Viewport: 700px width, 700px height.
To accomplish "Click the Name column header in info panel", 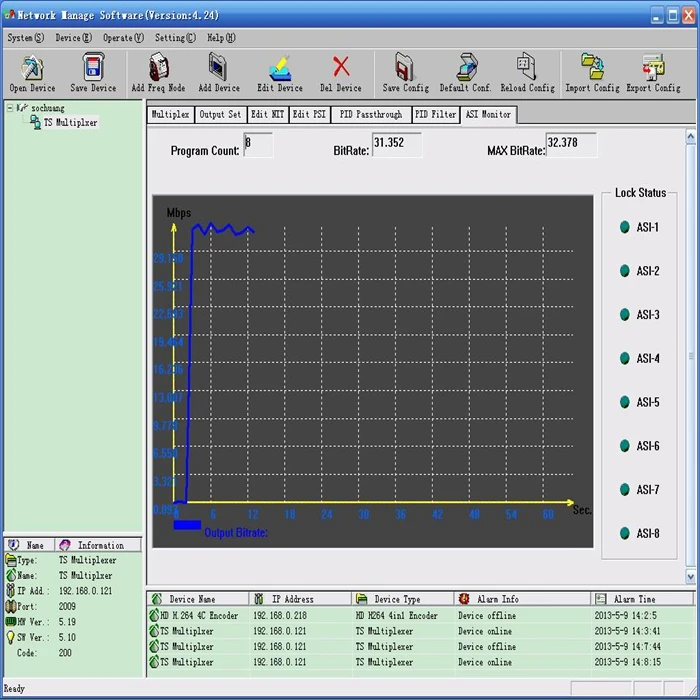I will coord(29,545).
